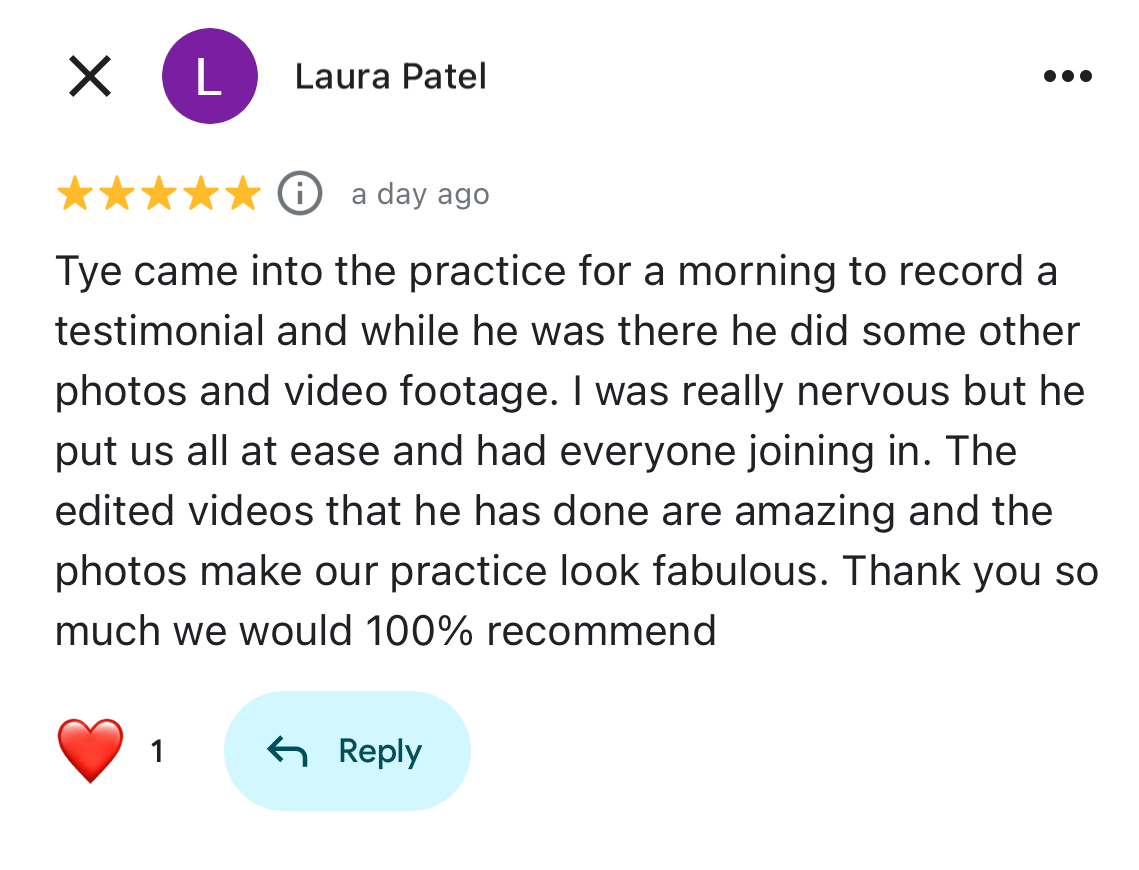Click the fourth gold rating star

point(200,193)
